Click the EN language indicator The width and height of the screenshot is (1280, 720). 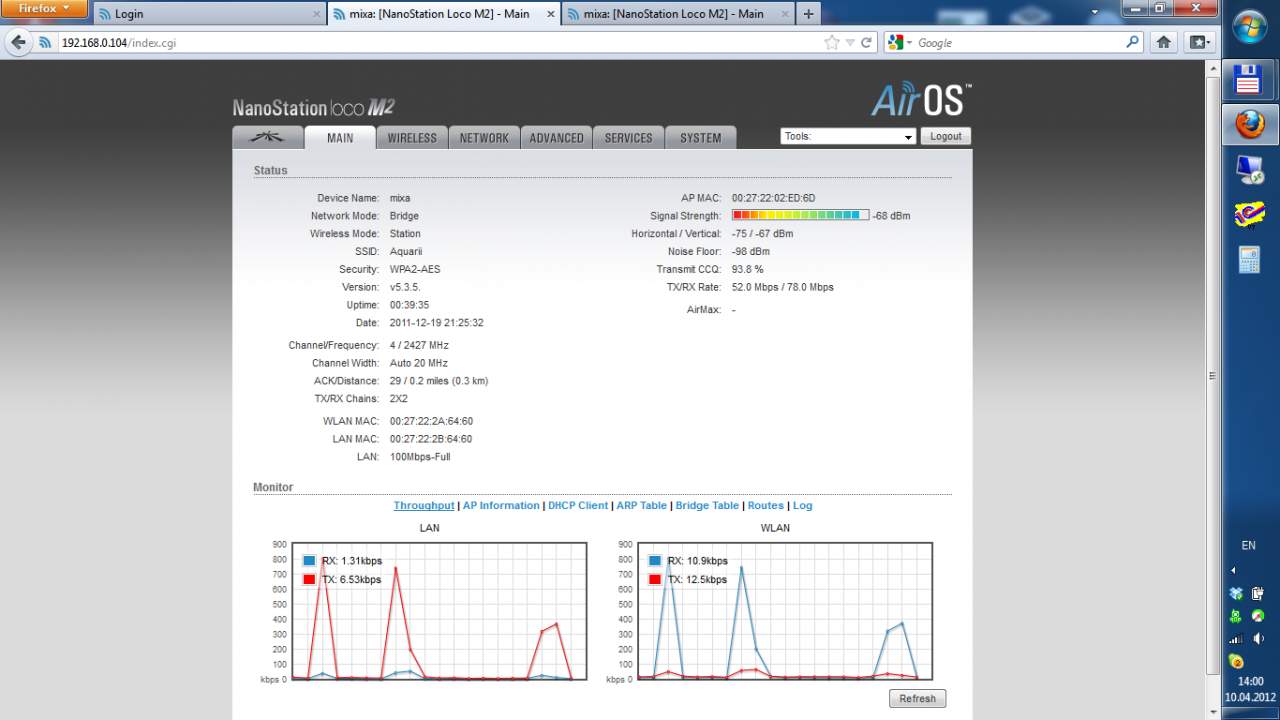pyautogui.click(x=1248, y=545)
